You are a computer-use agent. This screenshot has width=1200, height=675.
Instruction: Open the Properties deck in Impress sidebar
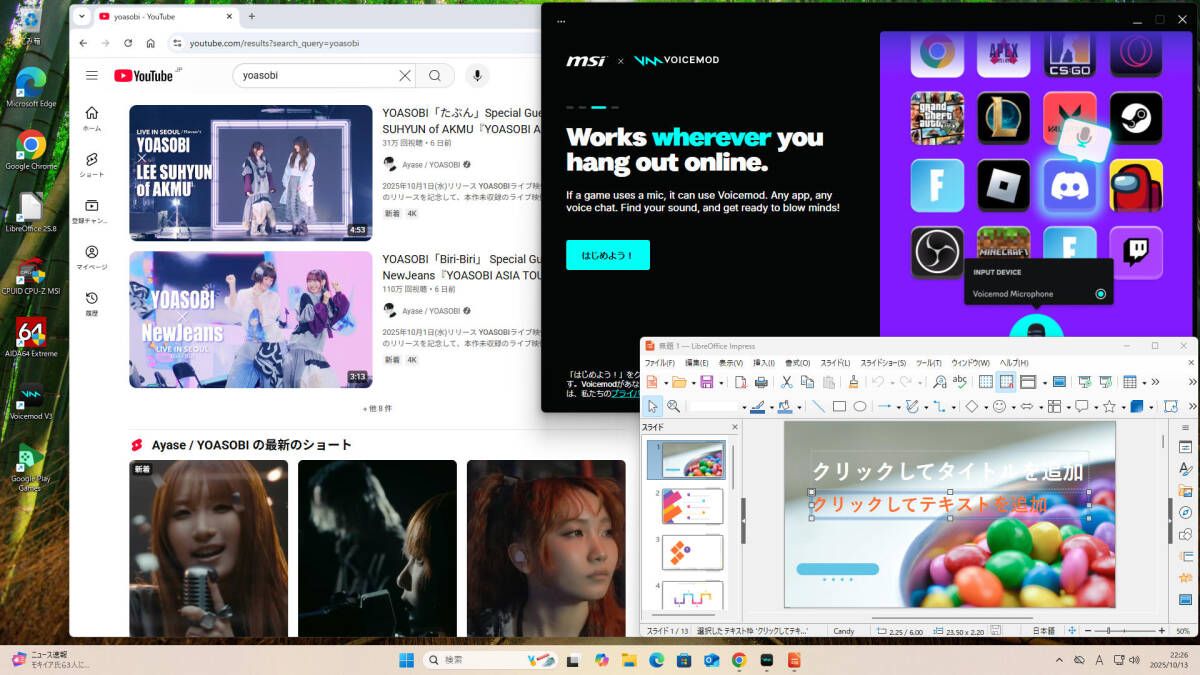point(1186,447)
